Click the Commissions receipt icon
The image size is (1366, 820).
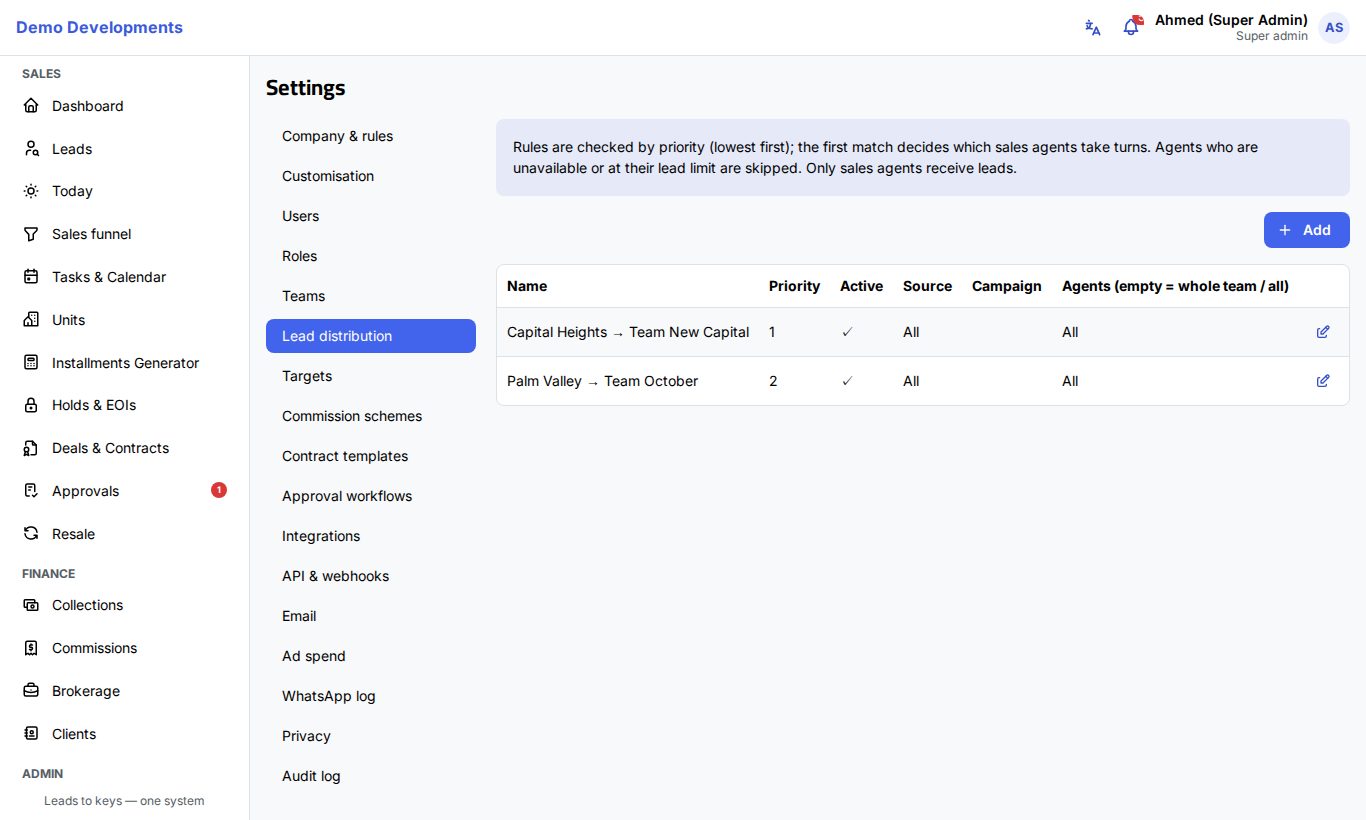31,648
